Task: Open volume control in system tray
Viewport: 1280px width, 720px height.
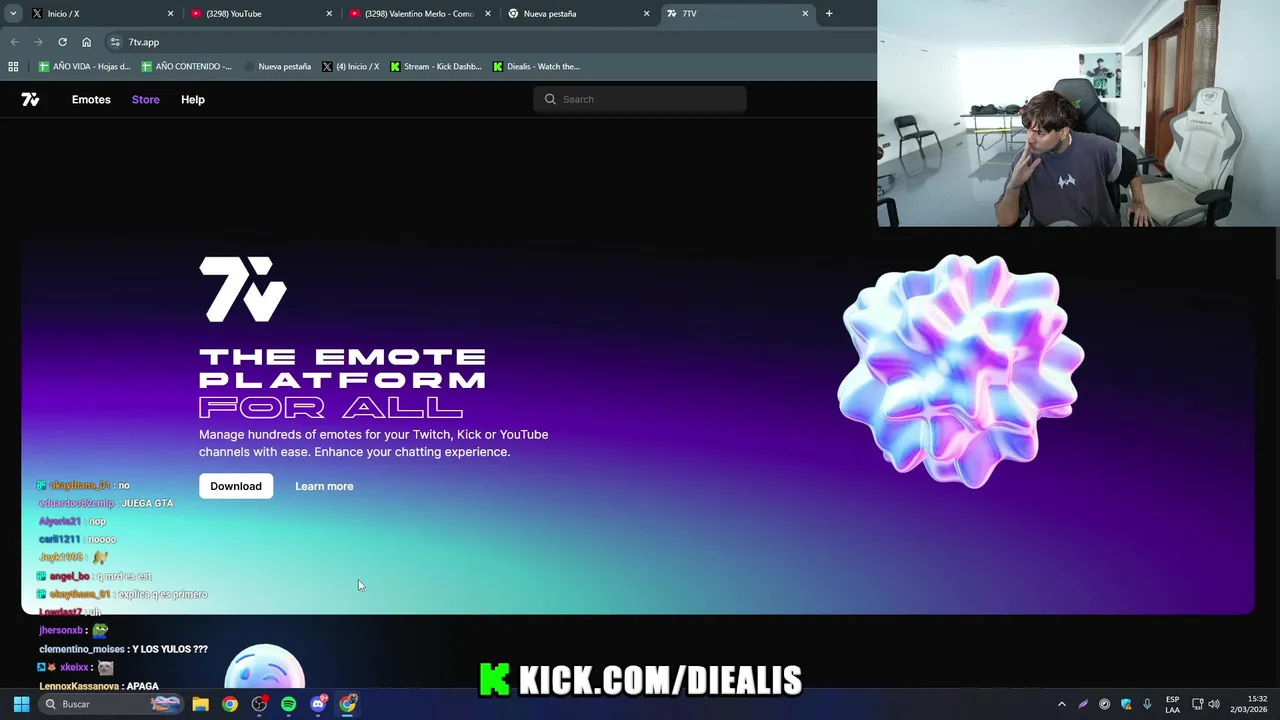Action: pos(1214,704)
